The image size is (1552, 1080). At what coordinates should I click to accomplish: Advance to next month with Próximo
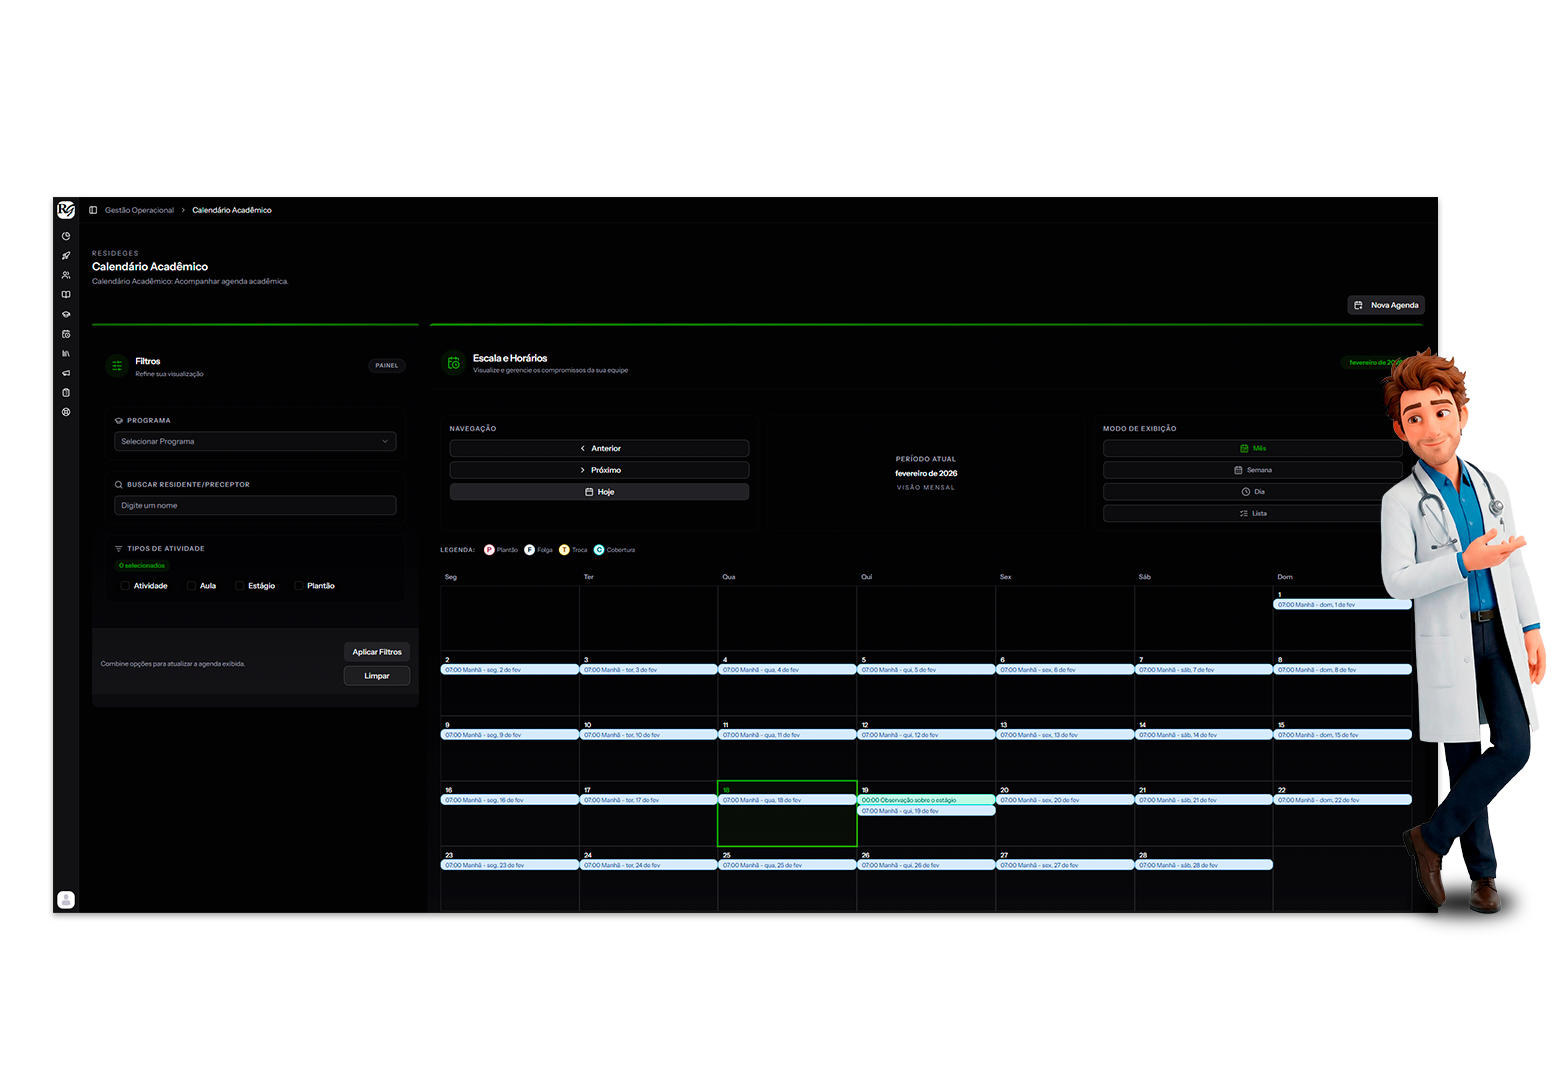599,470
